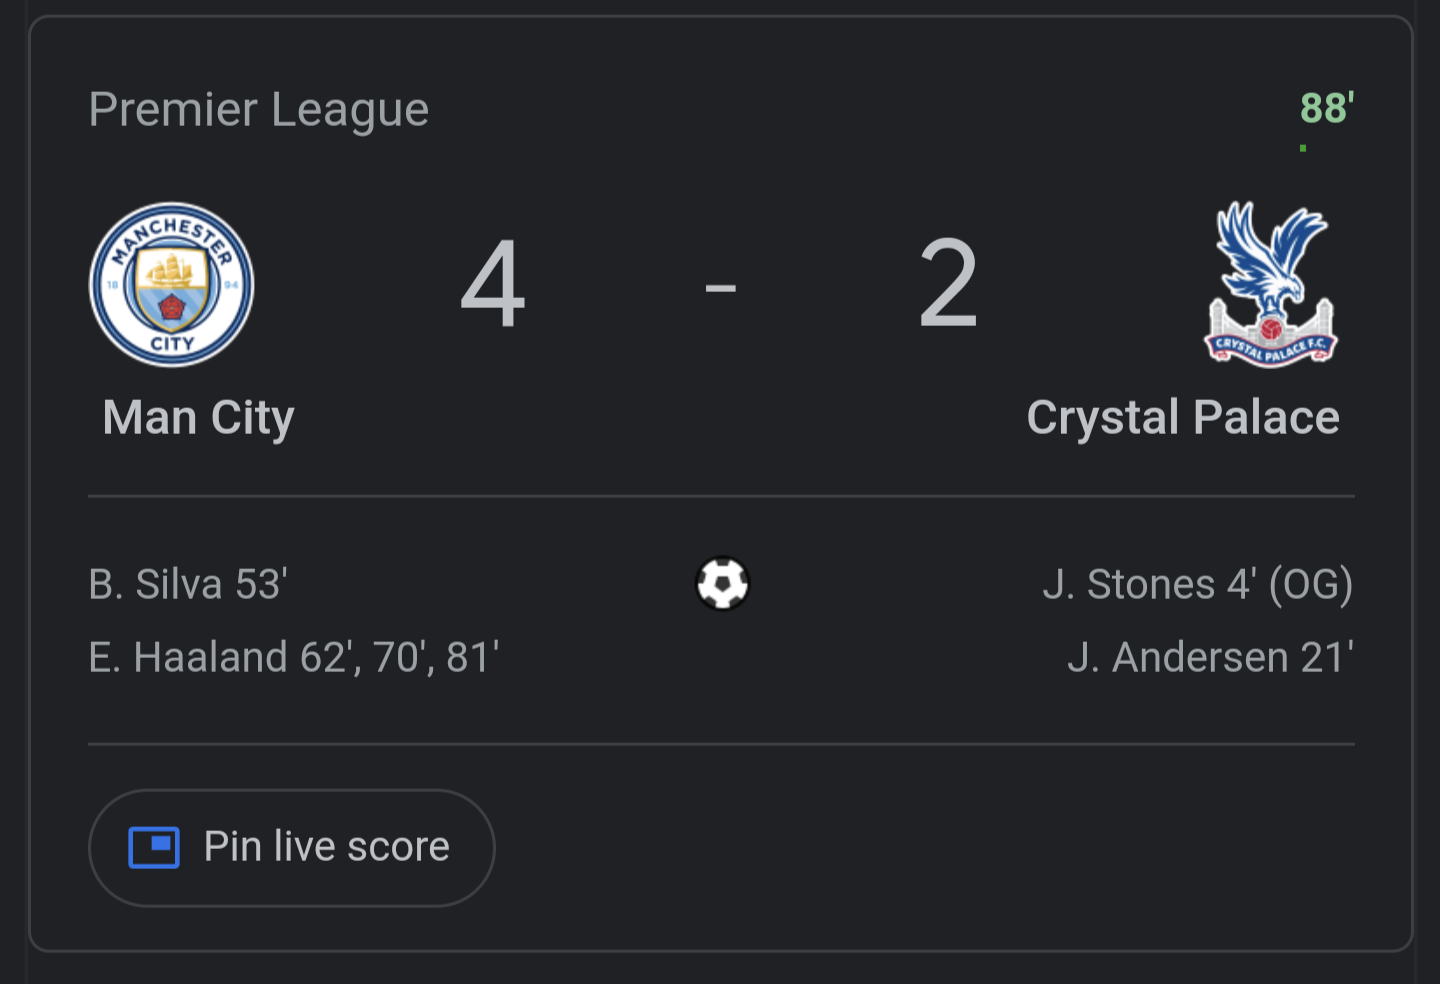Click the (OG) own goal label
Screen dimensions: 1440x984
click(x=1310, y=585)
